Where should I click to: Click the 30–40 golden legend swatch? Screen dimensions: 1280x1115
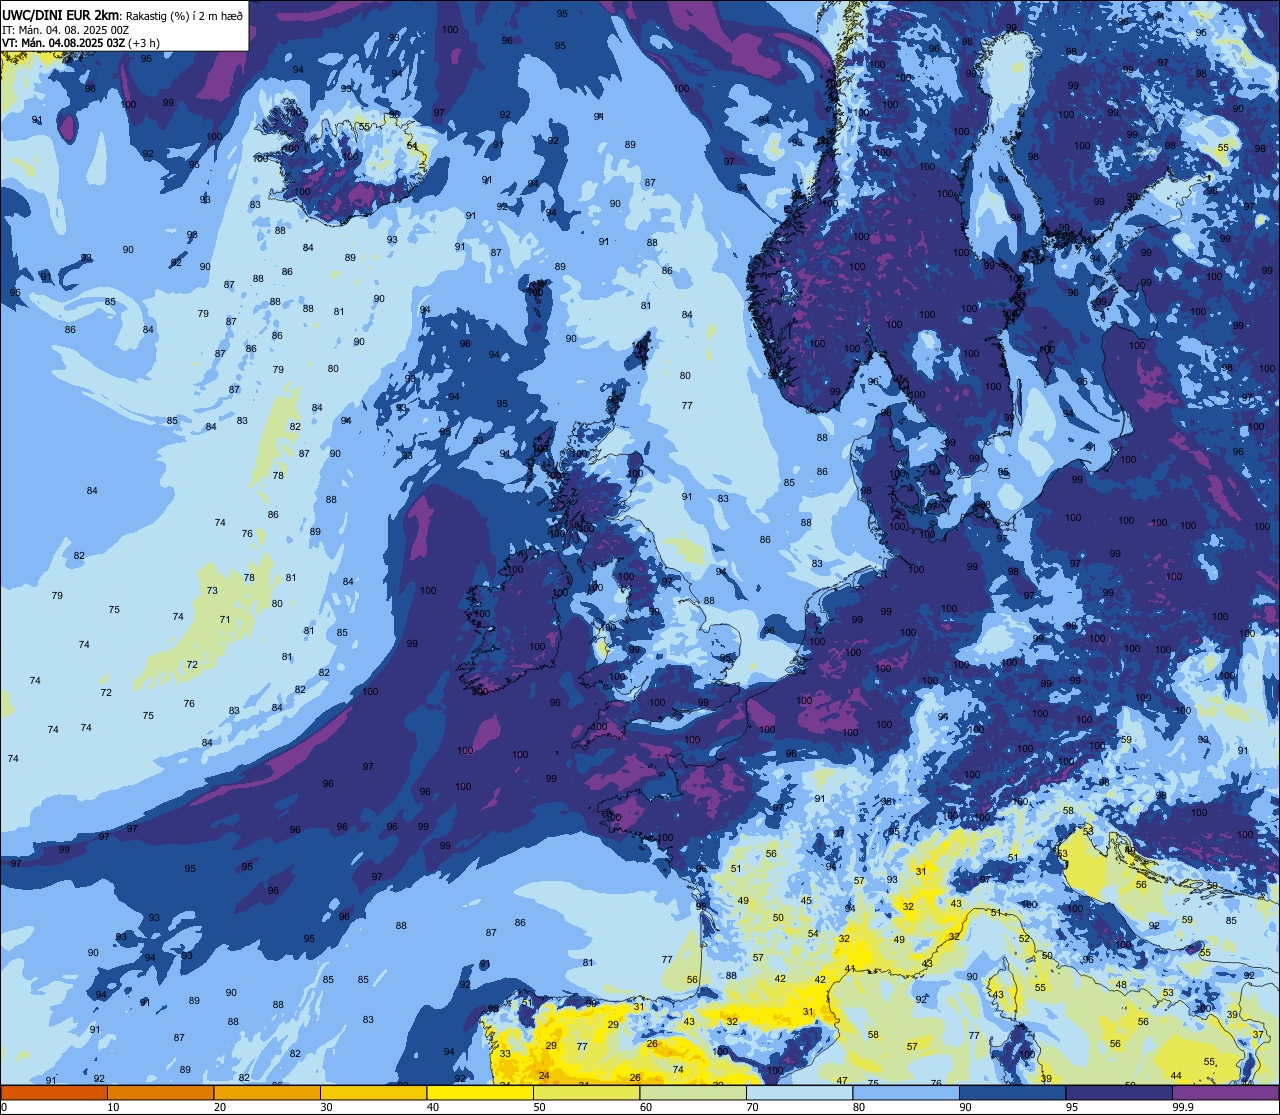(x=373, y=1092)
